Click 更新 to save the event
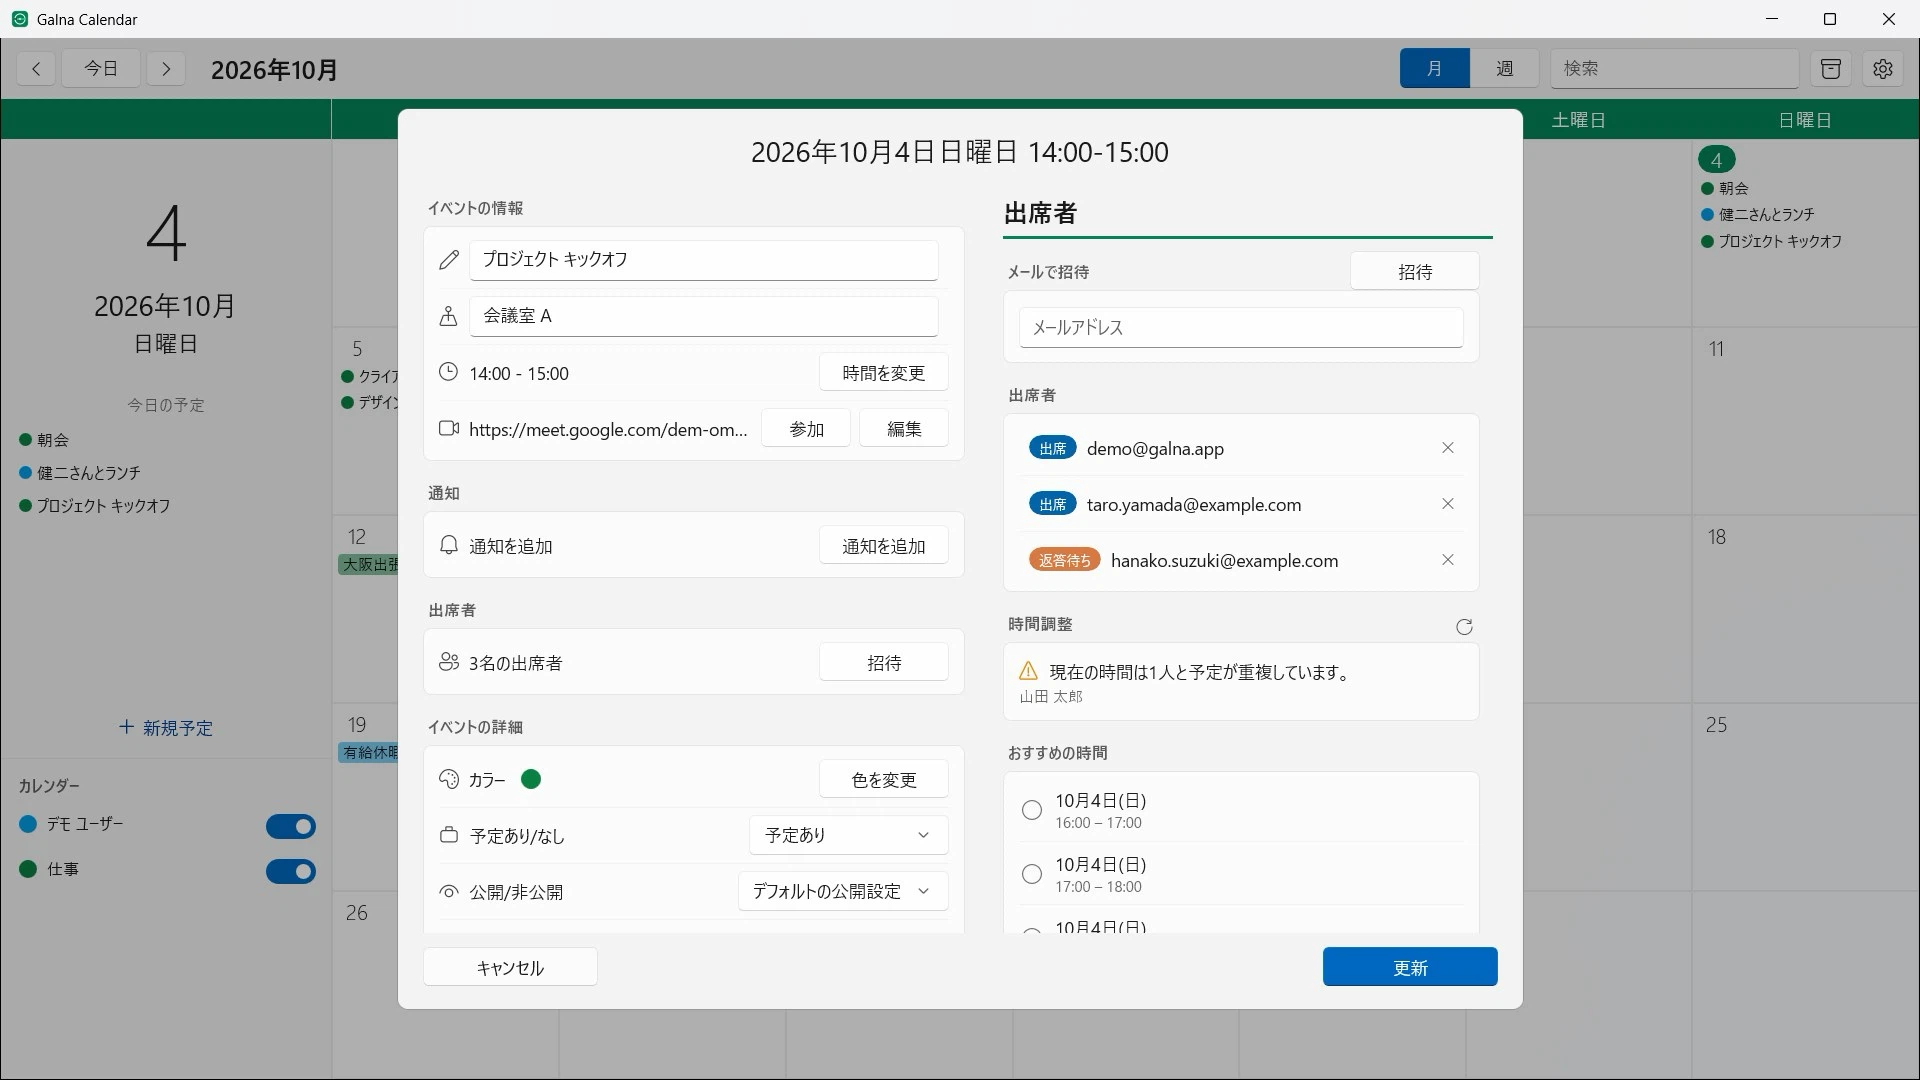The height and width of the screenshot is (1080, 1920). (x=1410, y=967)
